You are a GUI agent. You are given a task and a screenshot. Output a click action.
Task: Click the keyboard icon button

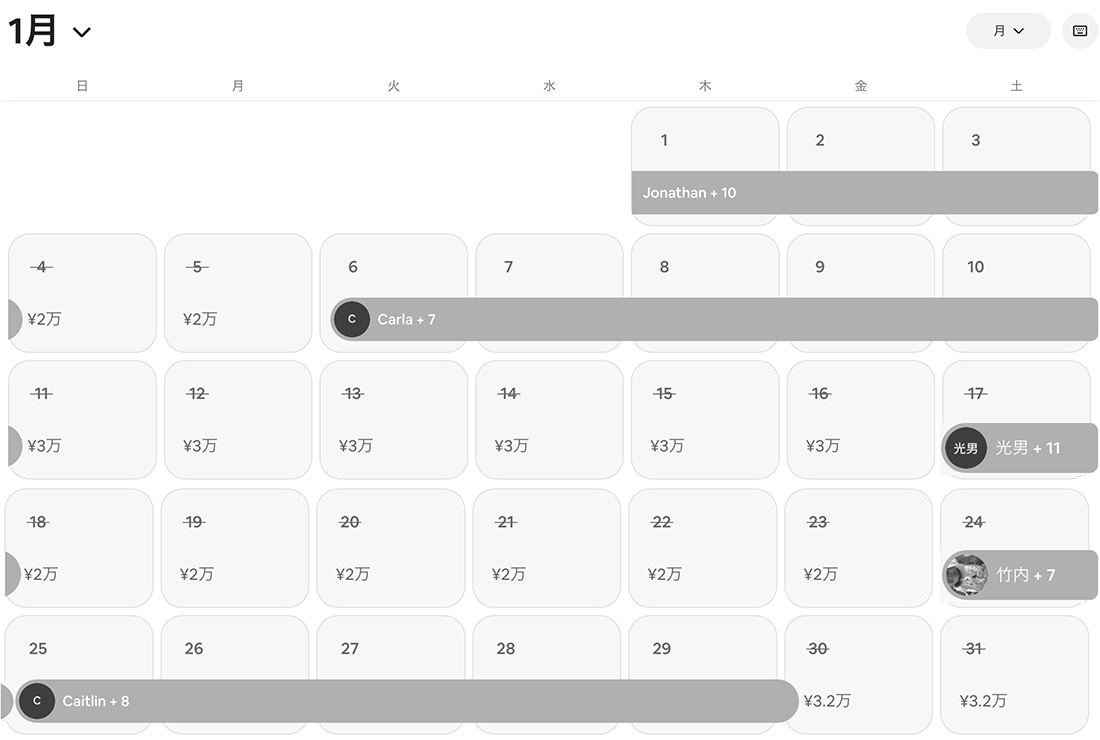[1079, 31]
